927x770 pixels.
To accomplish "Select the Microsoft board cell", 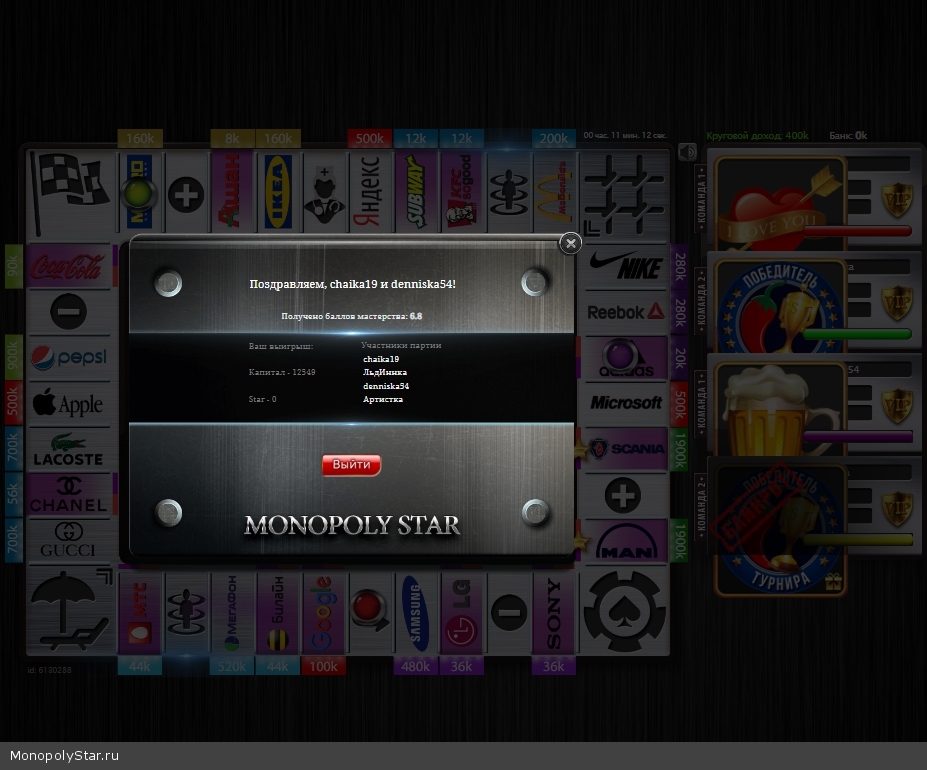I will tap(626, 403).
